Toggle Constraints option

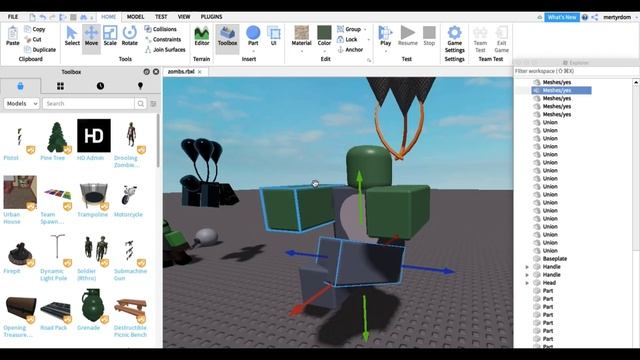(x=163, y=40)
